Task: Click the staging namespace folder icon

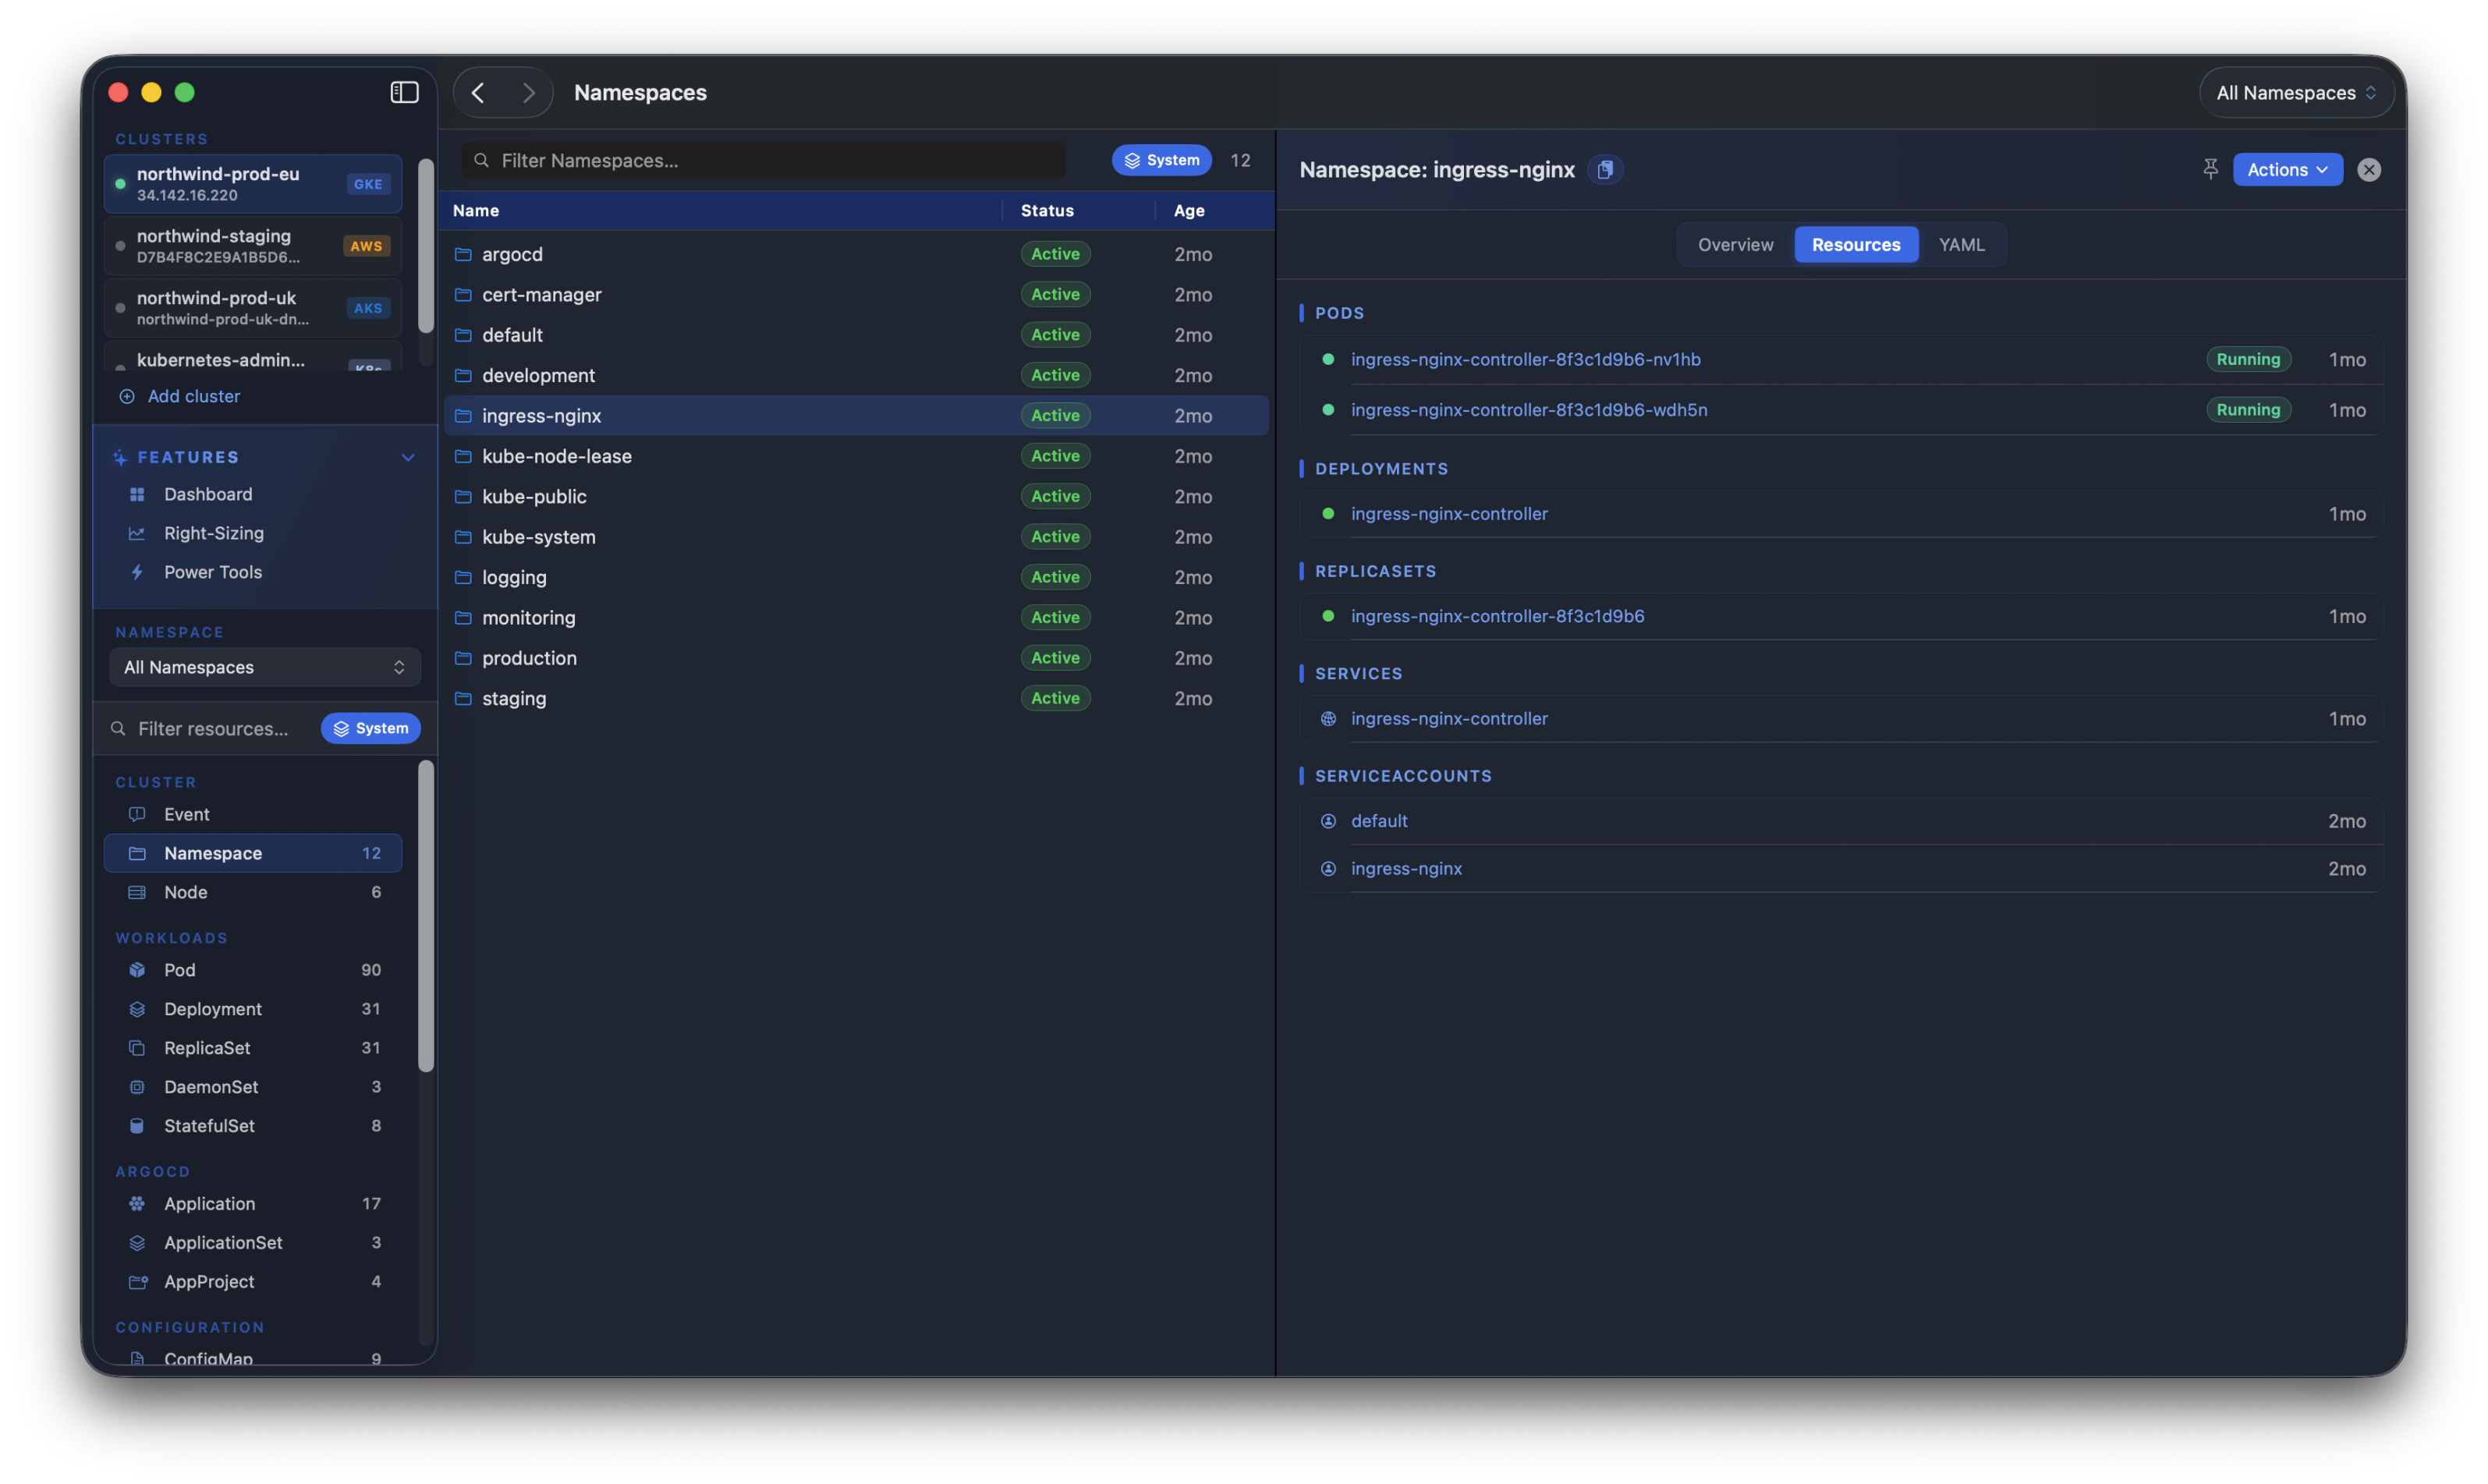Action: click(x=463, y=698)
